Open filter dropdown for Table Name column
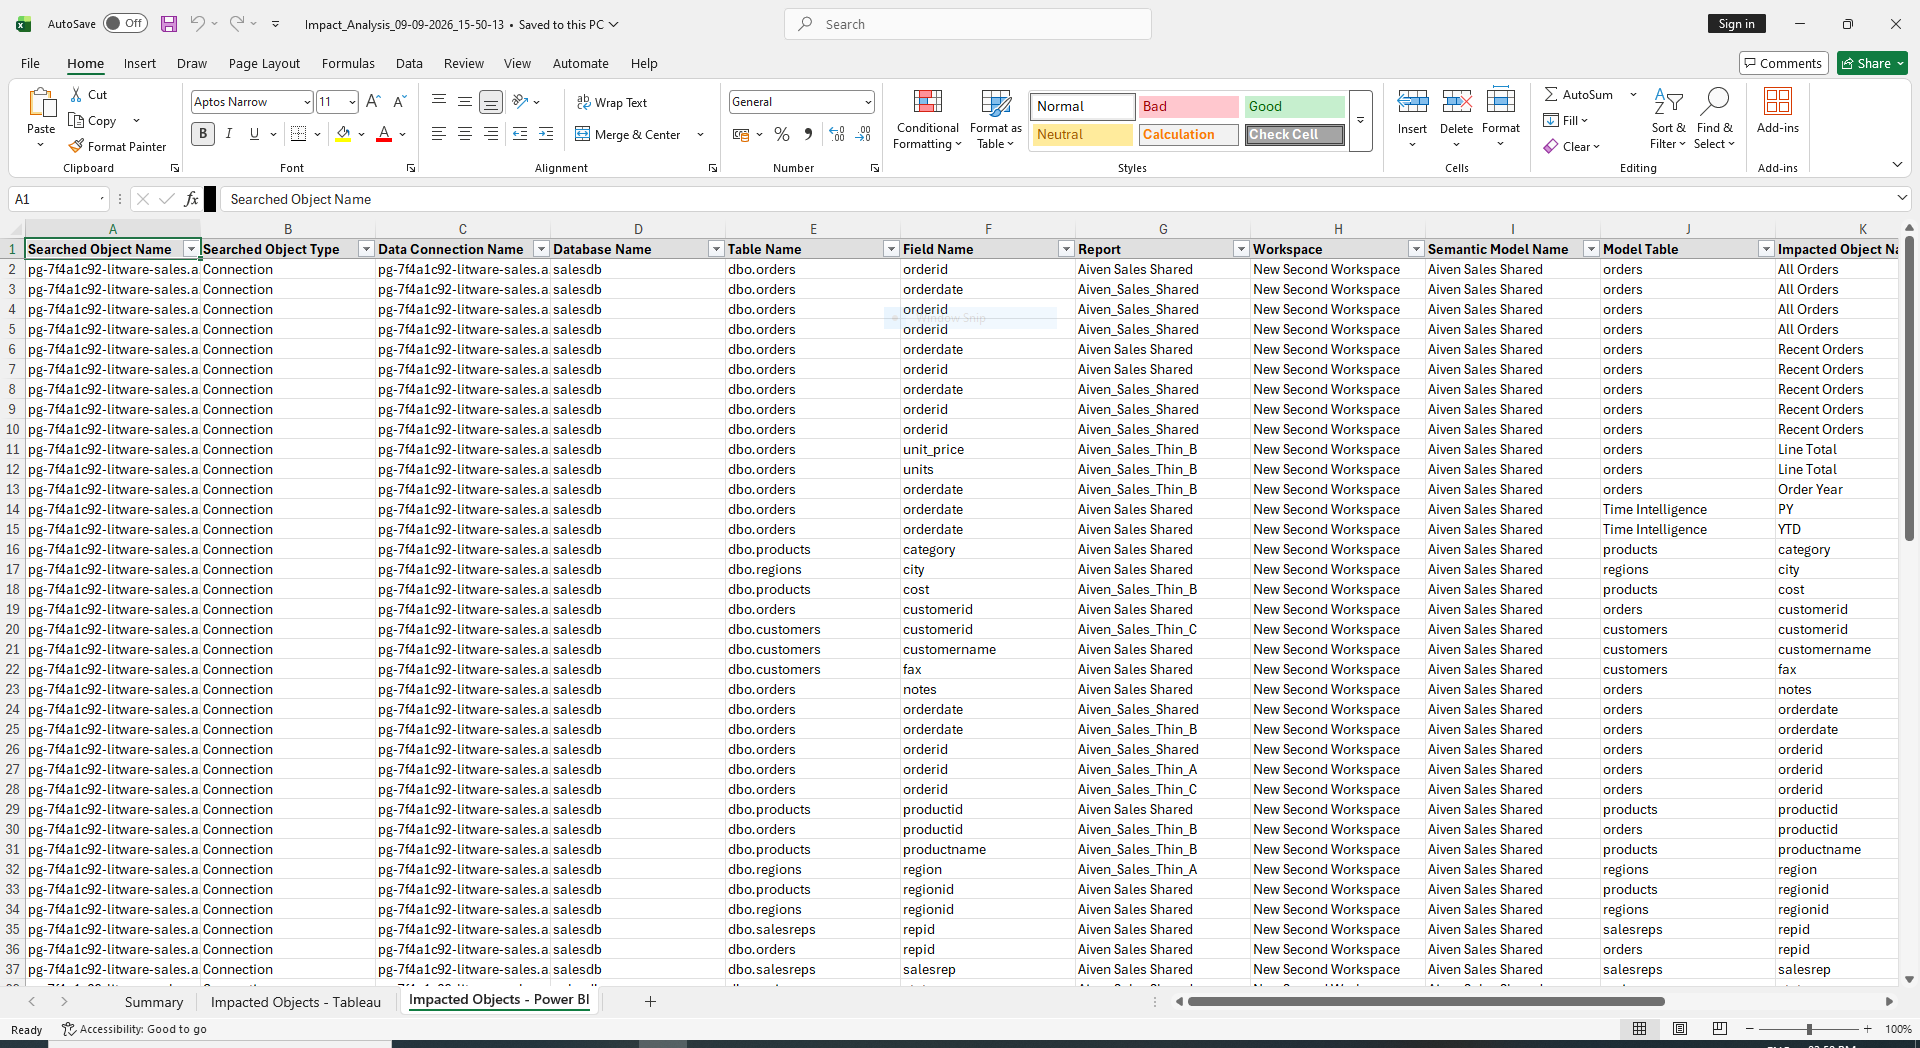Viewport: 1920px width, 1048px height. (891, 249)
